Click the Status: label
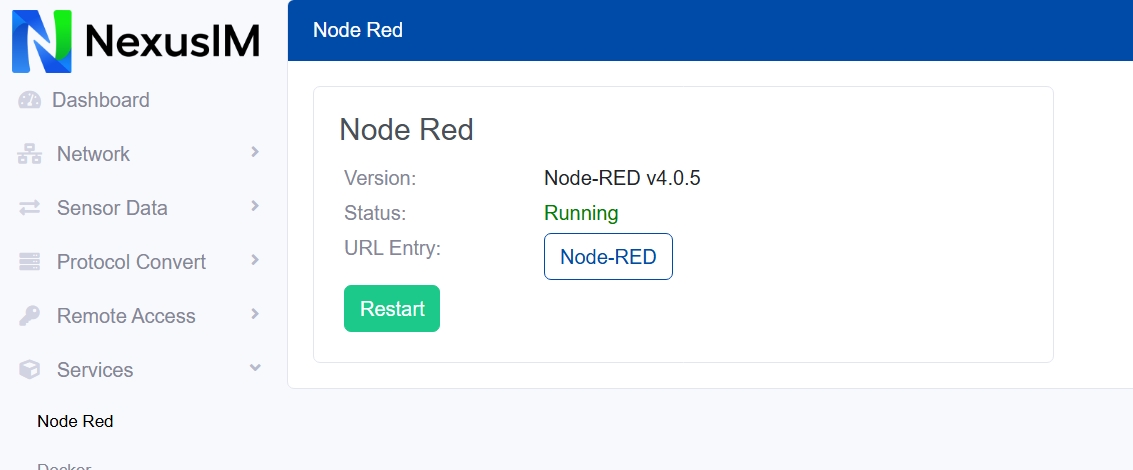Viewport: 1133px width, 470px height. (x=375, y=213)
